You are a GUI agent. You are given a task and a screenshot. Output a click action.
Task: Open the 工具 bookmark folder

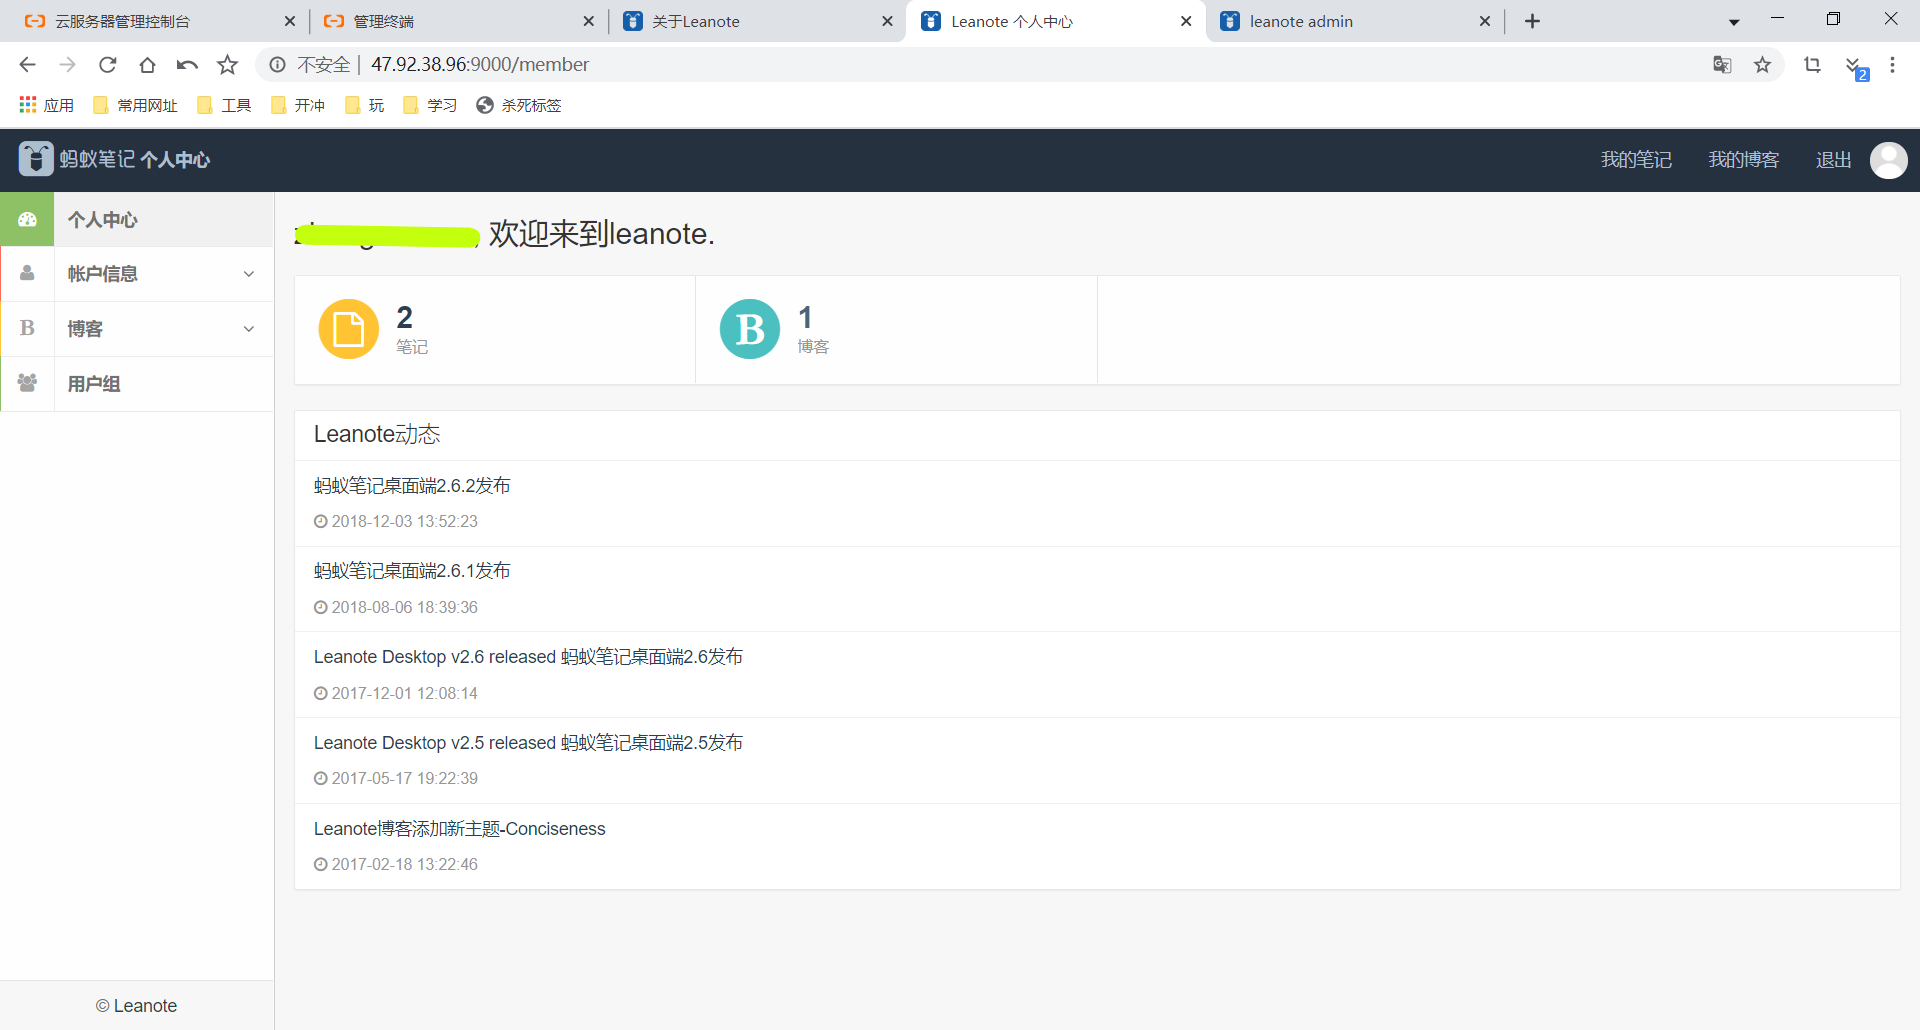(225, 105)
